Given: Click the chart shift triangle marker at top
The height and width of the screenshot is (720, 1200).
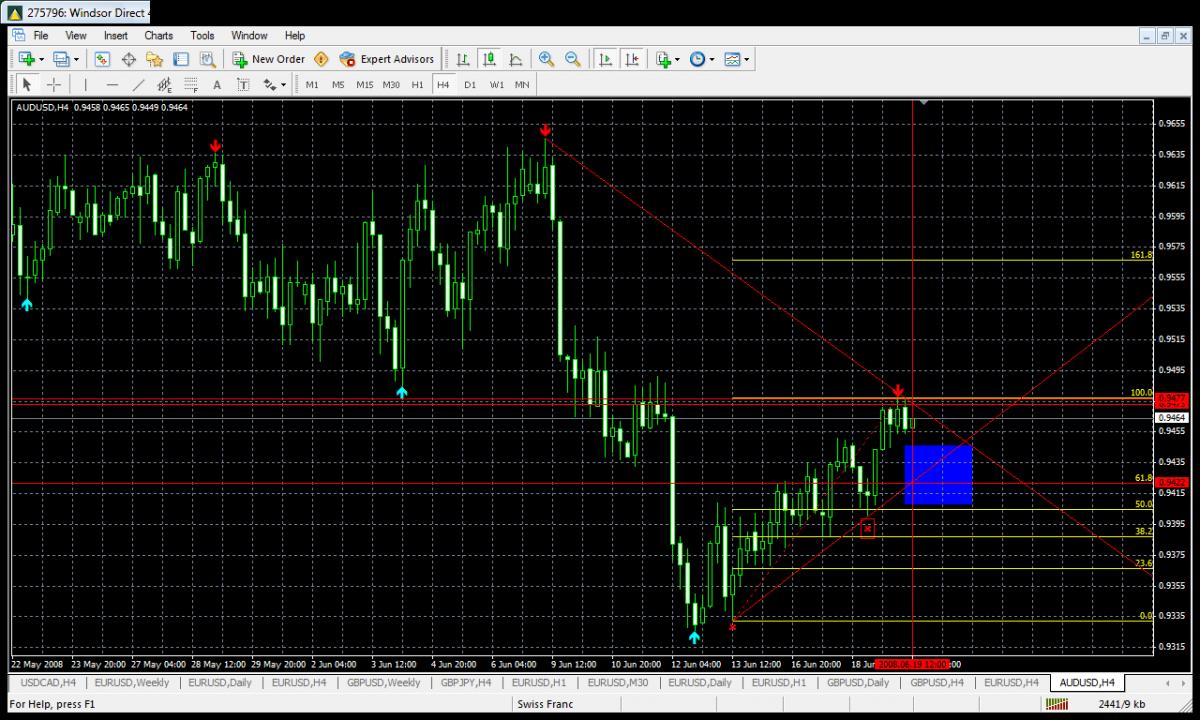Looking at the screenshot, I should (925, 102).
